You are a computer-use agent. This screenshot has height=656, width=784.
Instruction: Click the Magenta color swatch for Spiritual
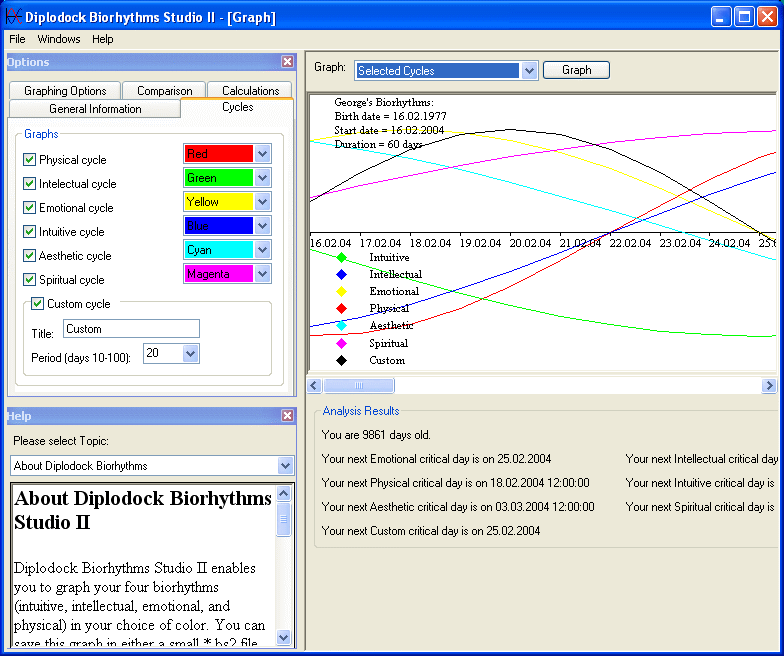(x=219, y=274)
